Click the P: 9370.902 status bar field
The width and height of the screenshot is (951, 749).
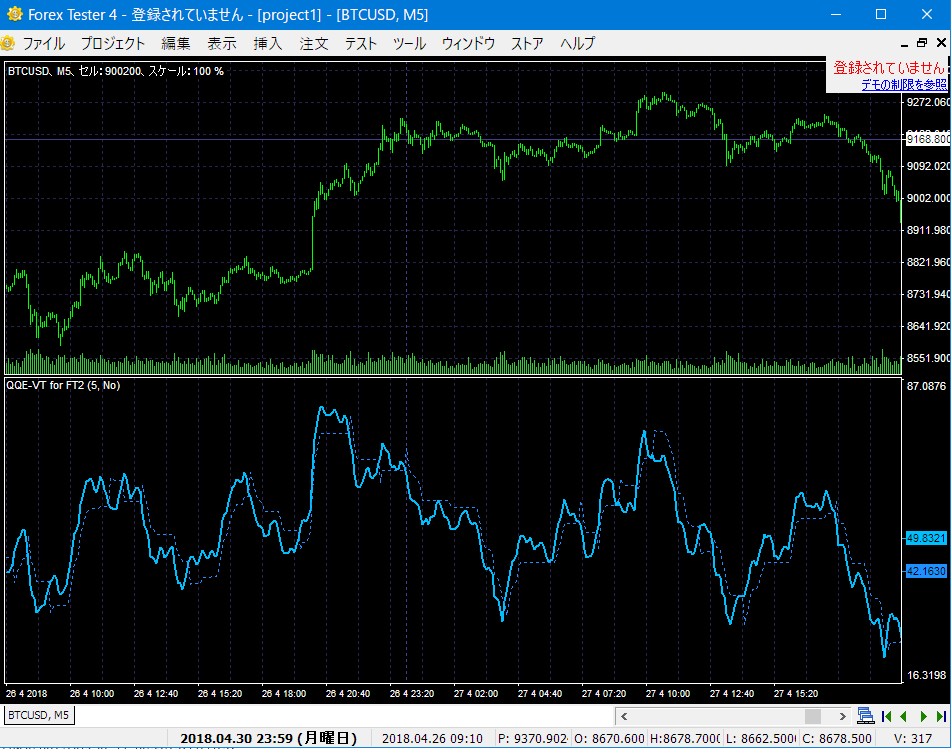click(533, 738)
